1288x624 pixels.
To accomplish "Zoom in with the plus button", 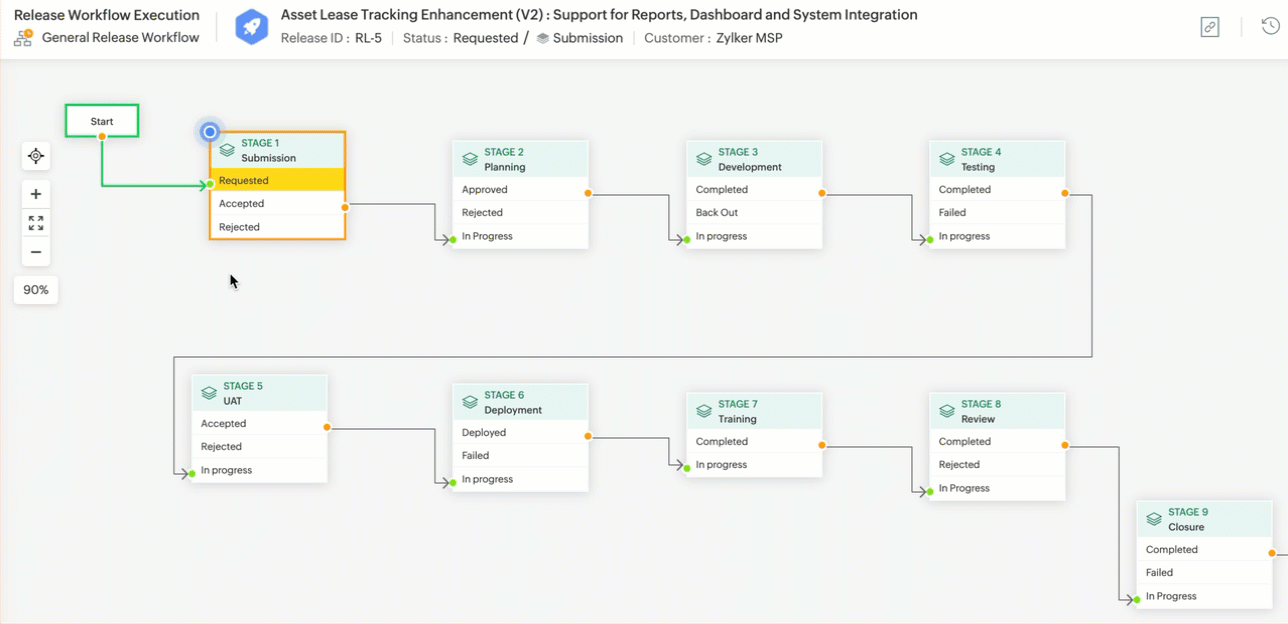I will (x=36, y=194).
